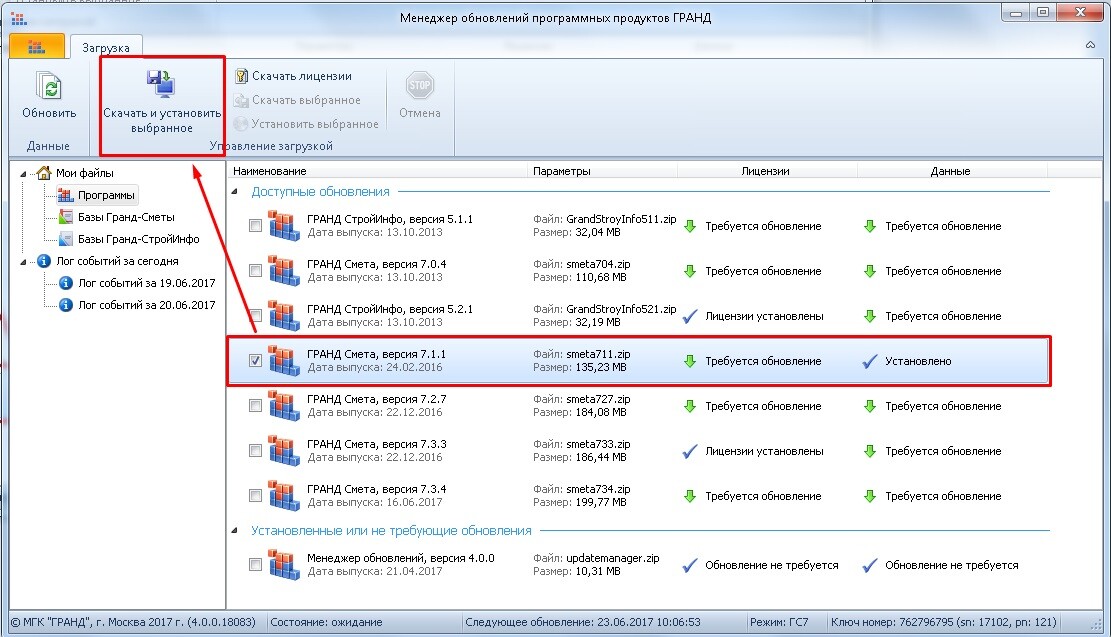Click the Наименование column header
The width and height of the screenshot is (1111, 637).
coord(378,171)
